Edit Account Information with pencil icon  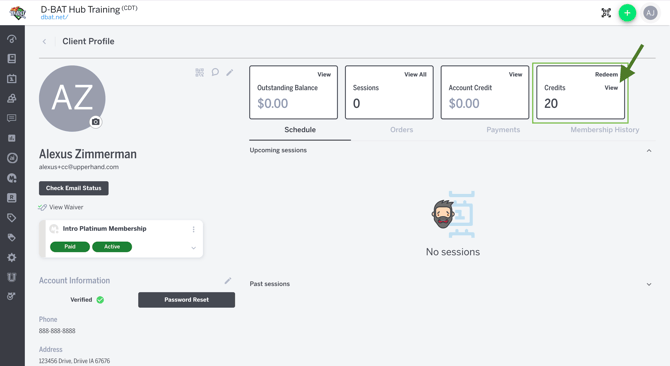click(228, 281)
